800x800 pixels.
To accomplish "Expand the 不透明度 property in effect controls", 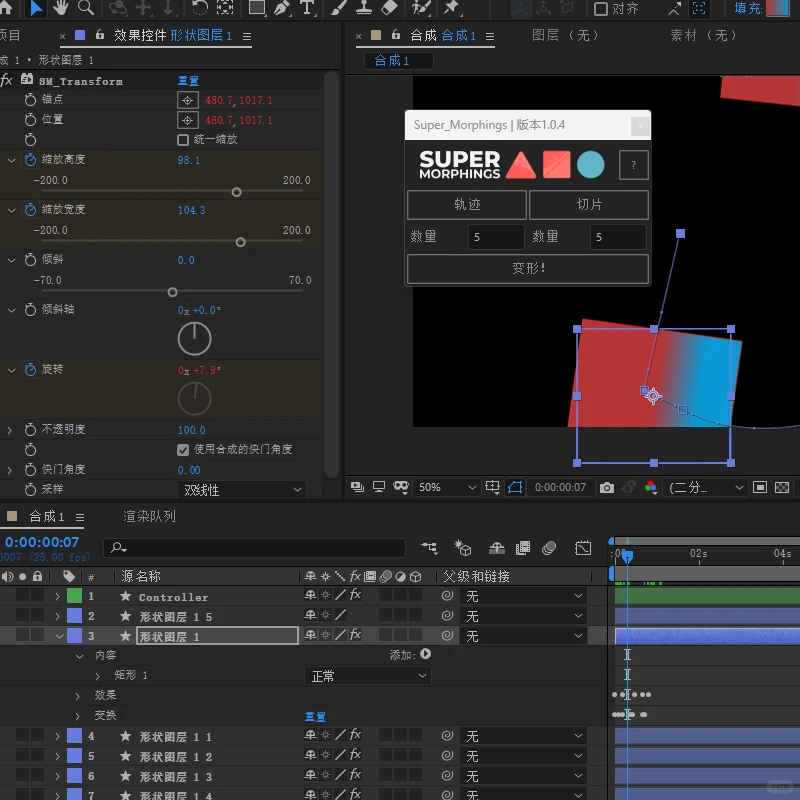I will click(10, 430).
